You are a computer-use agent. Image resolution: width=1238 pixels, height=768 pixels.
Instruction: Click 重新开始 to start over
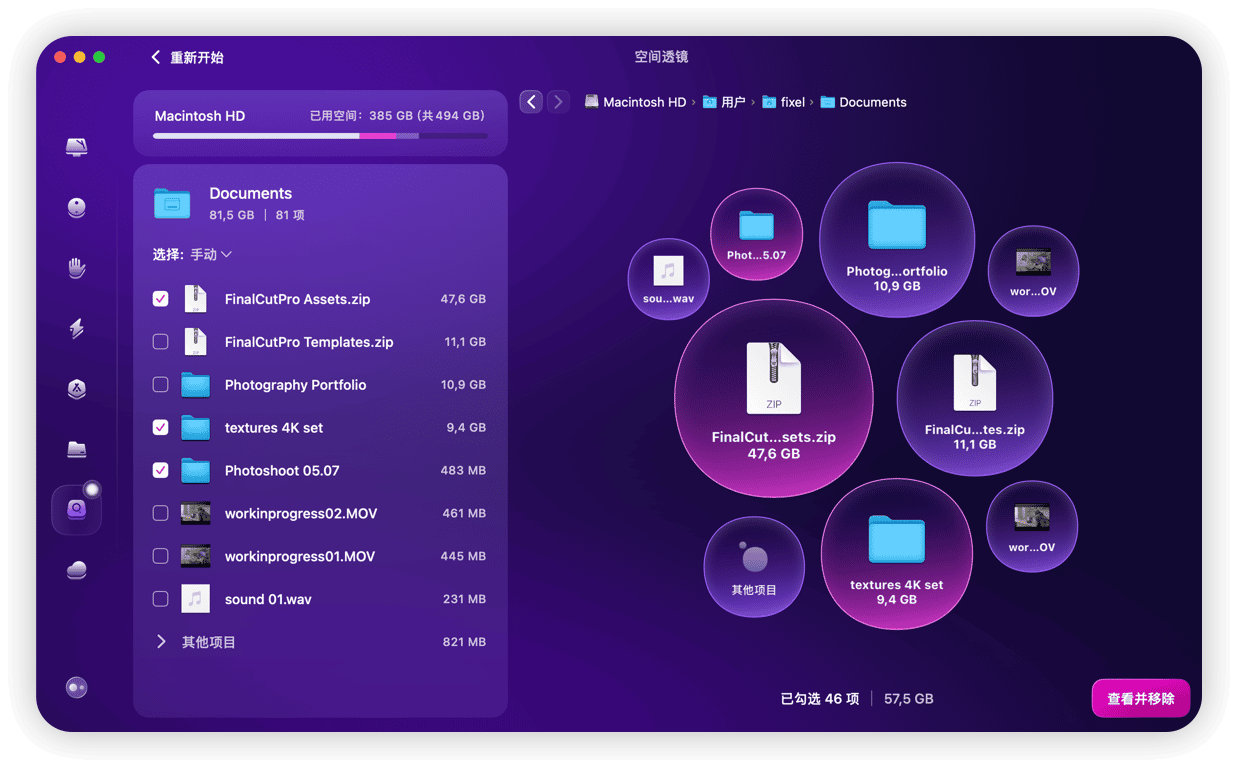point(187,58)
